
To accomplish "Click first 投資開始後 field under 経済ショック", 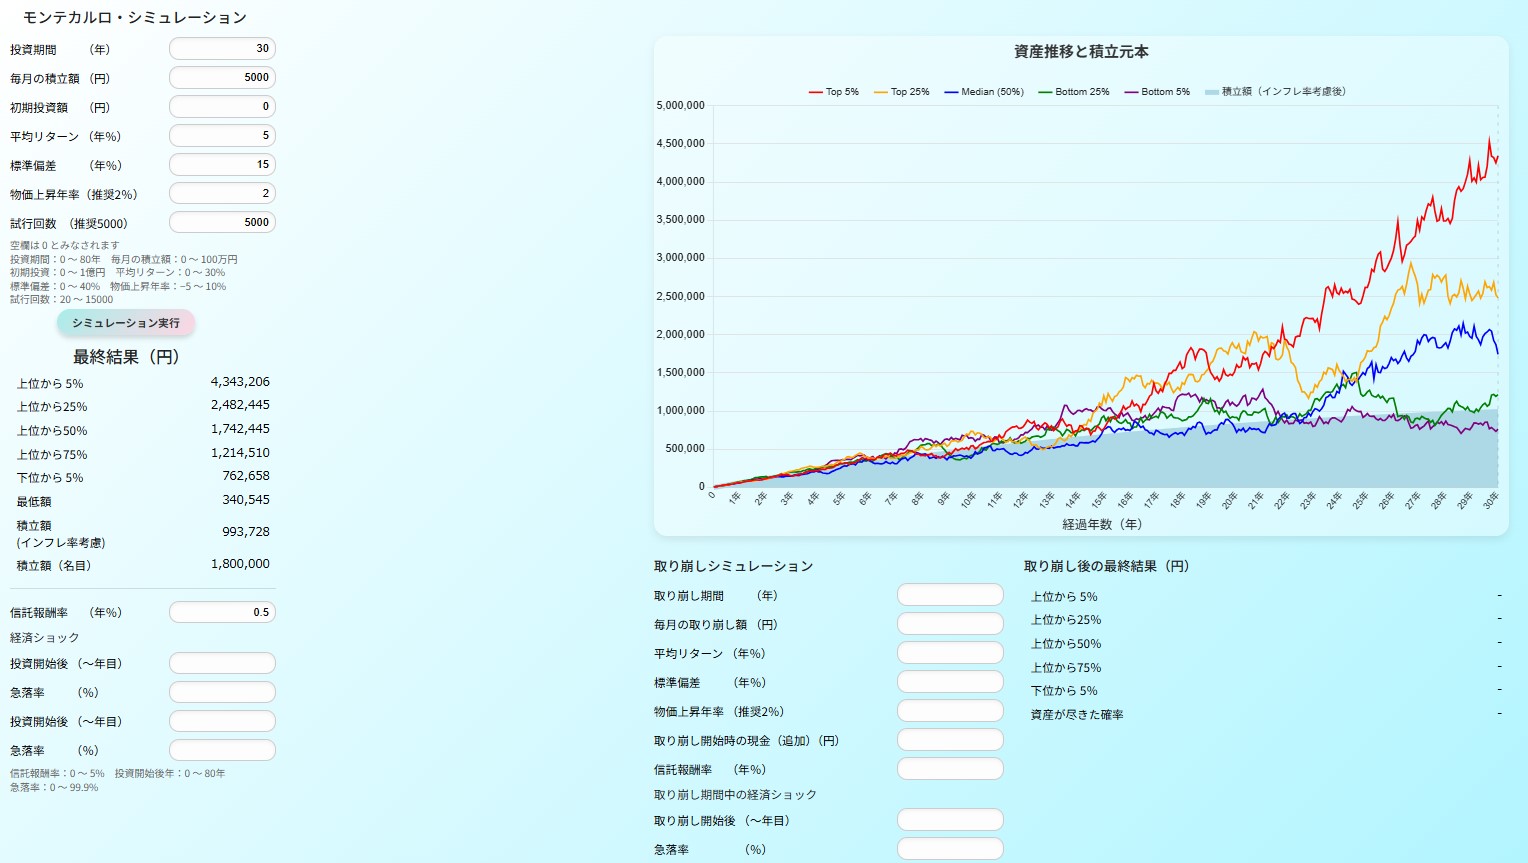I will (x=222, y=664).
